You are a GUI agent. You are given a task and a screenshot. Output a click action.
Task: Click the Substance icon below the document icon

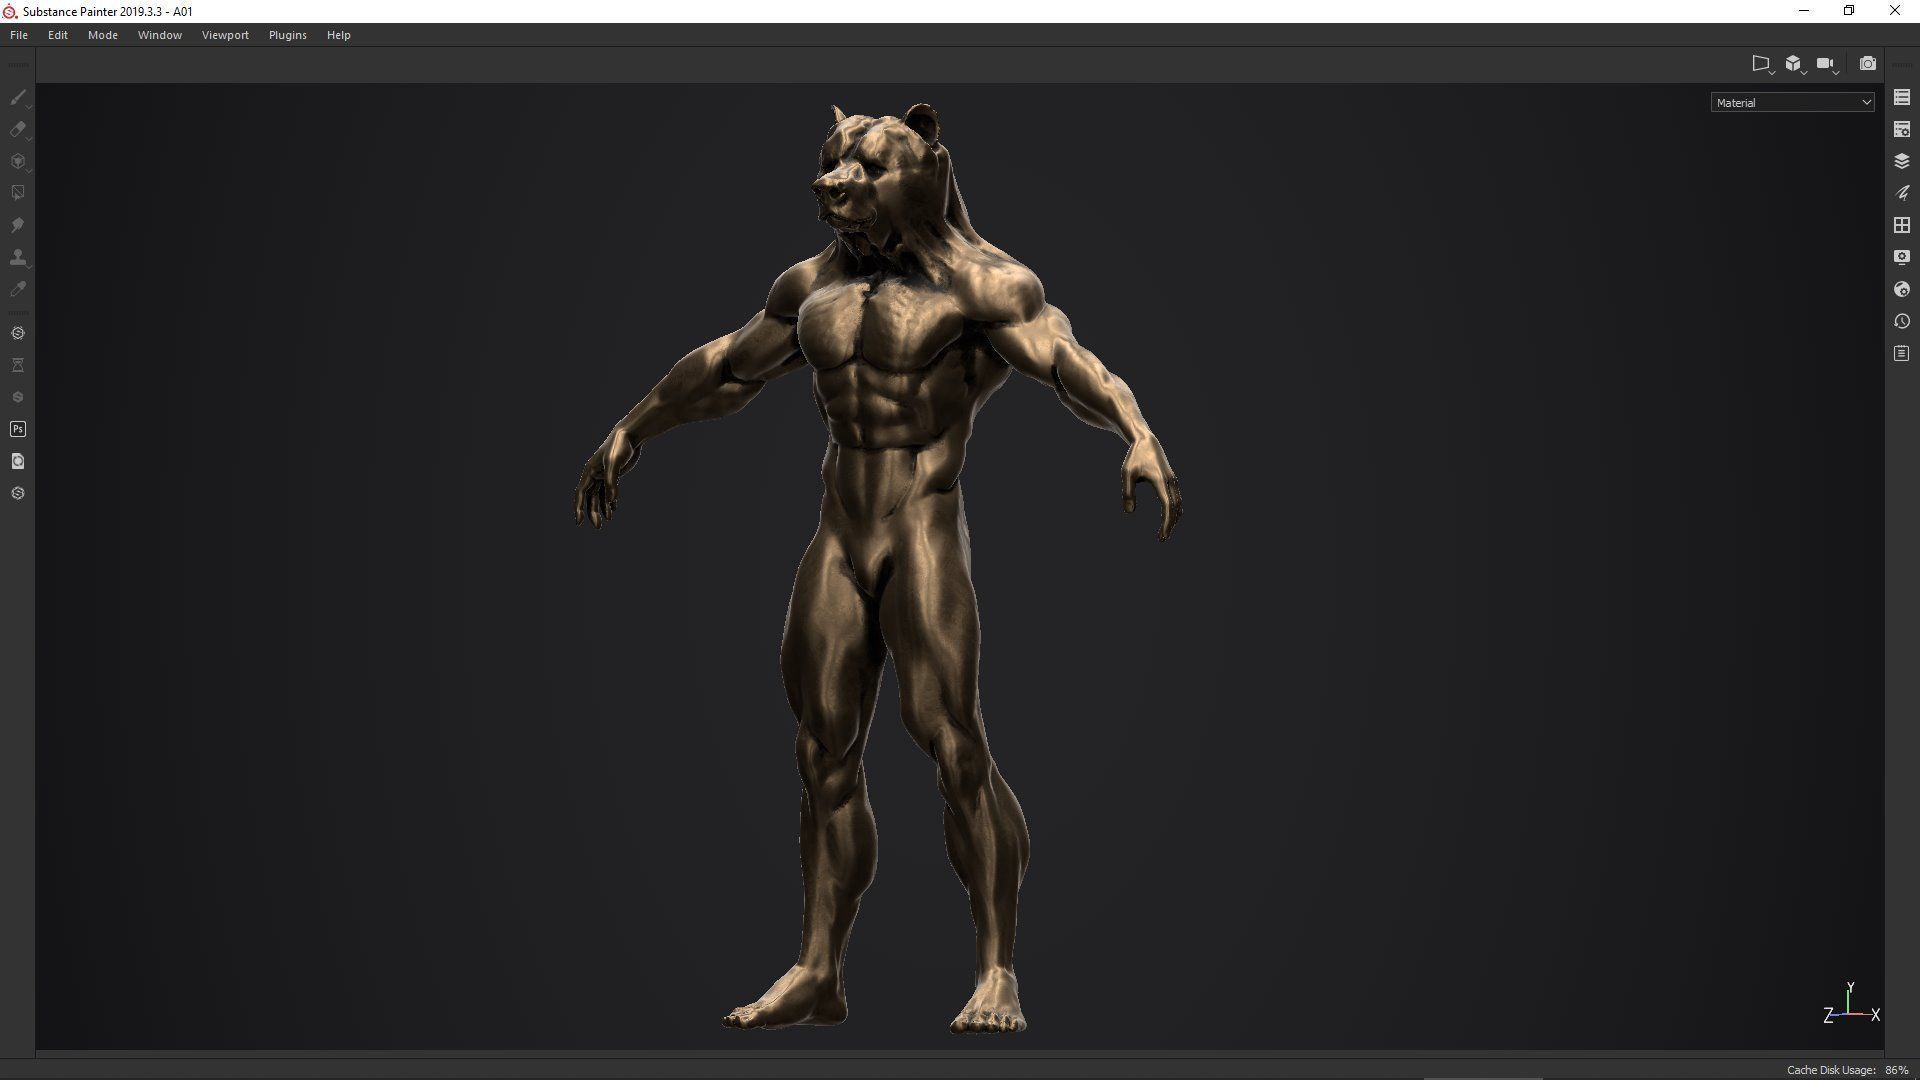17,493
